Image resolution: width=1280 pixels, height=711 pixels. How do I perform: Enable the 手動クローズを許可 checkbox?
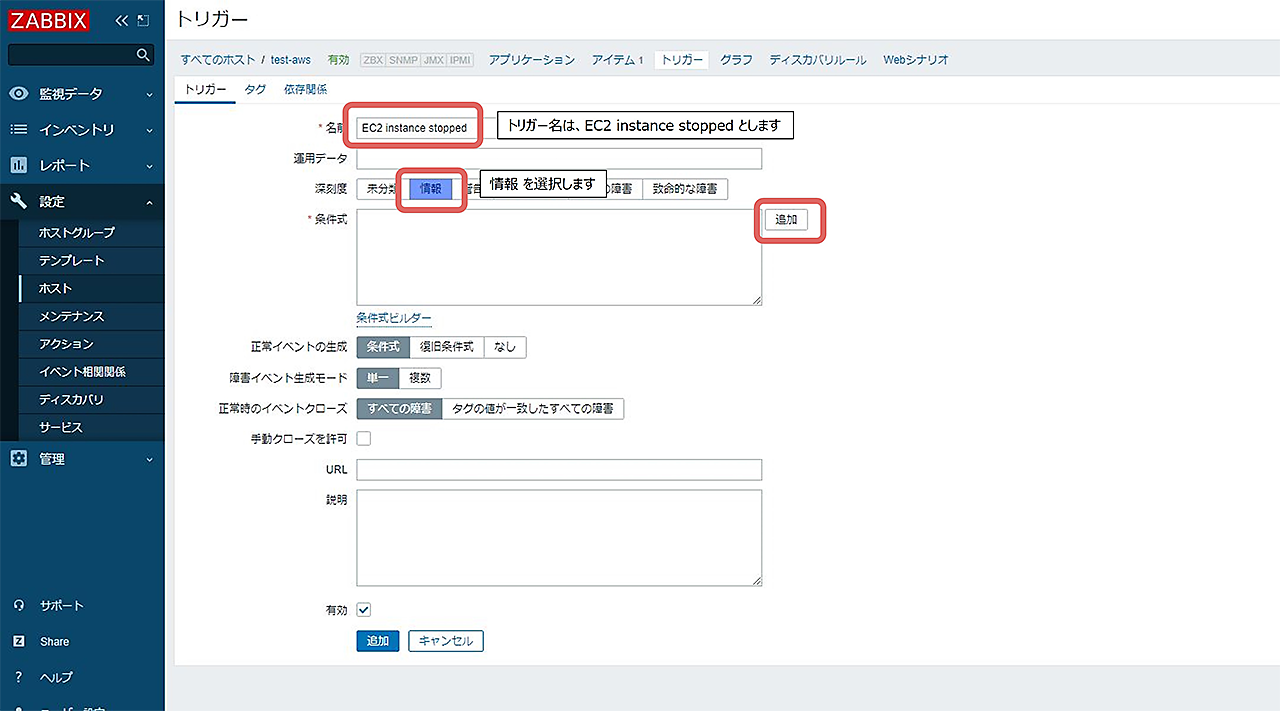[x=363, y=438]
